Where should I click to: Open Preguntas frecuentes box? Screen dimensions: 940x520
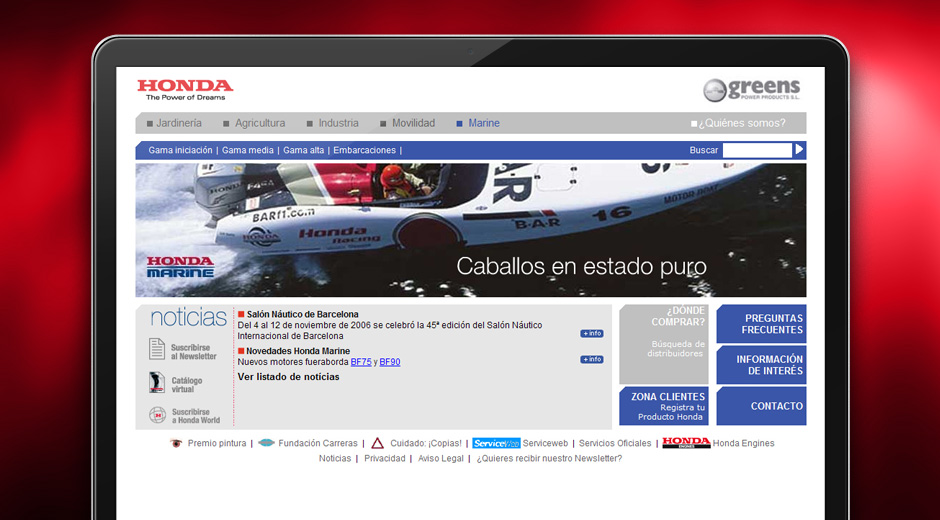point(761,324)
